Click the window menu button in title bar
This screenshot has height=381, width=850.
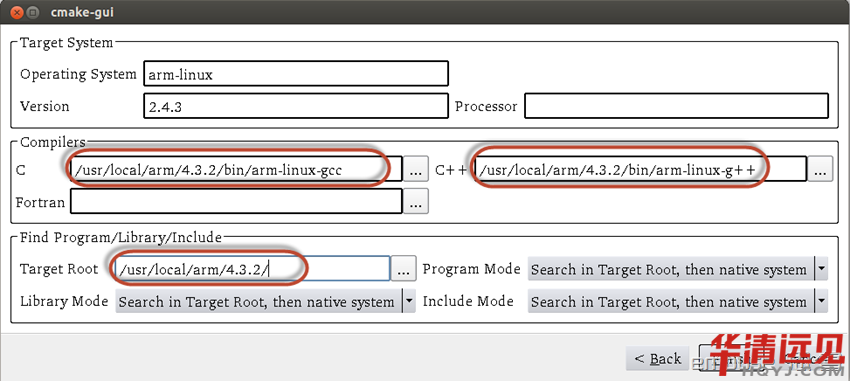tap(33, 11)
